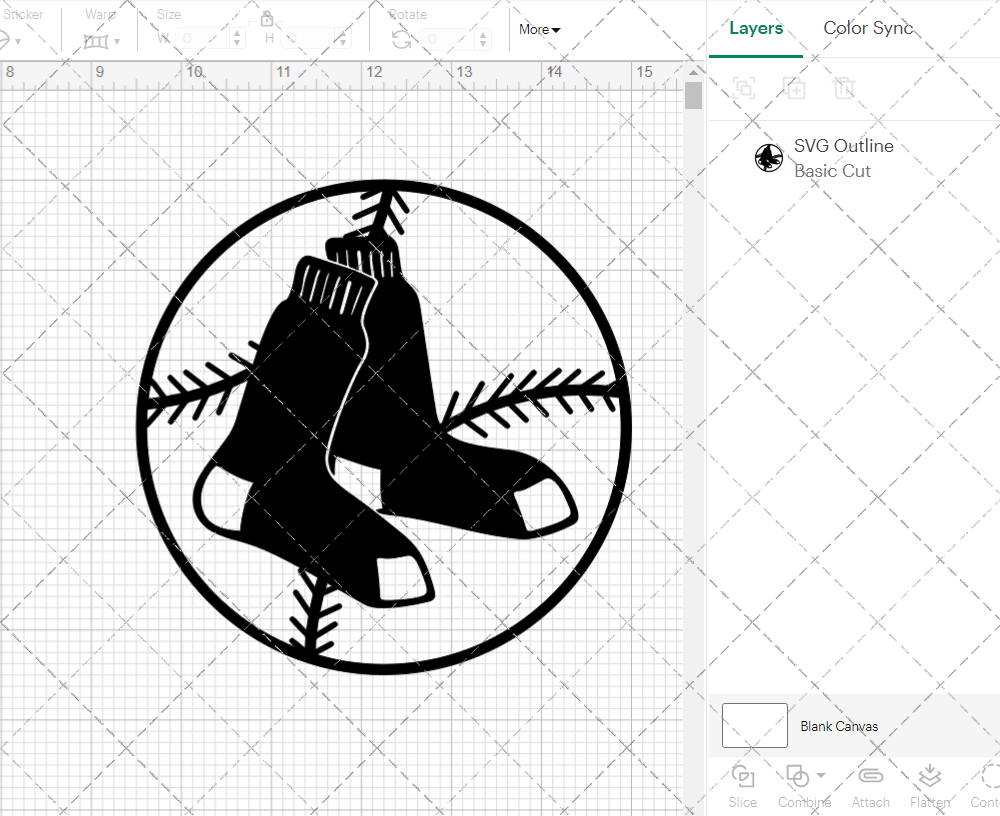Click the Combine tool icon

point(797,777)
